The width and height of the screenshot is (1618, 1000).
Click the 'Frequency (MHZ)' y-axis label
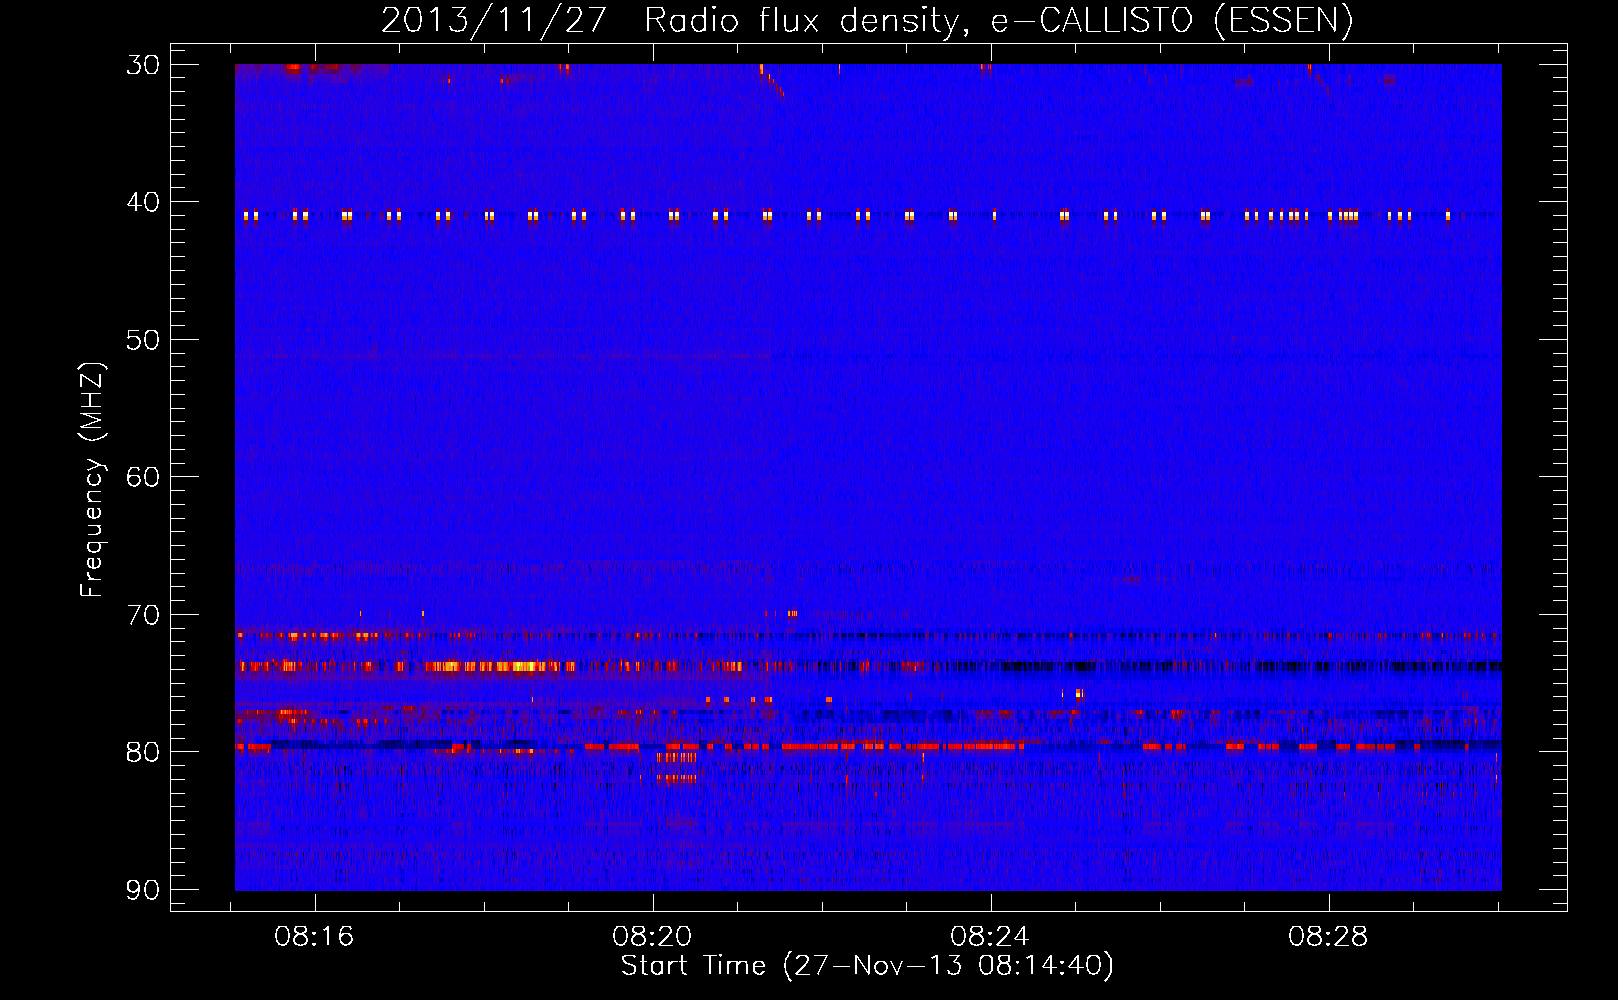coord(92,480)
